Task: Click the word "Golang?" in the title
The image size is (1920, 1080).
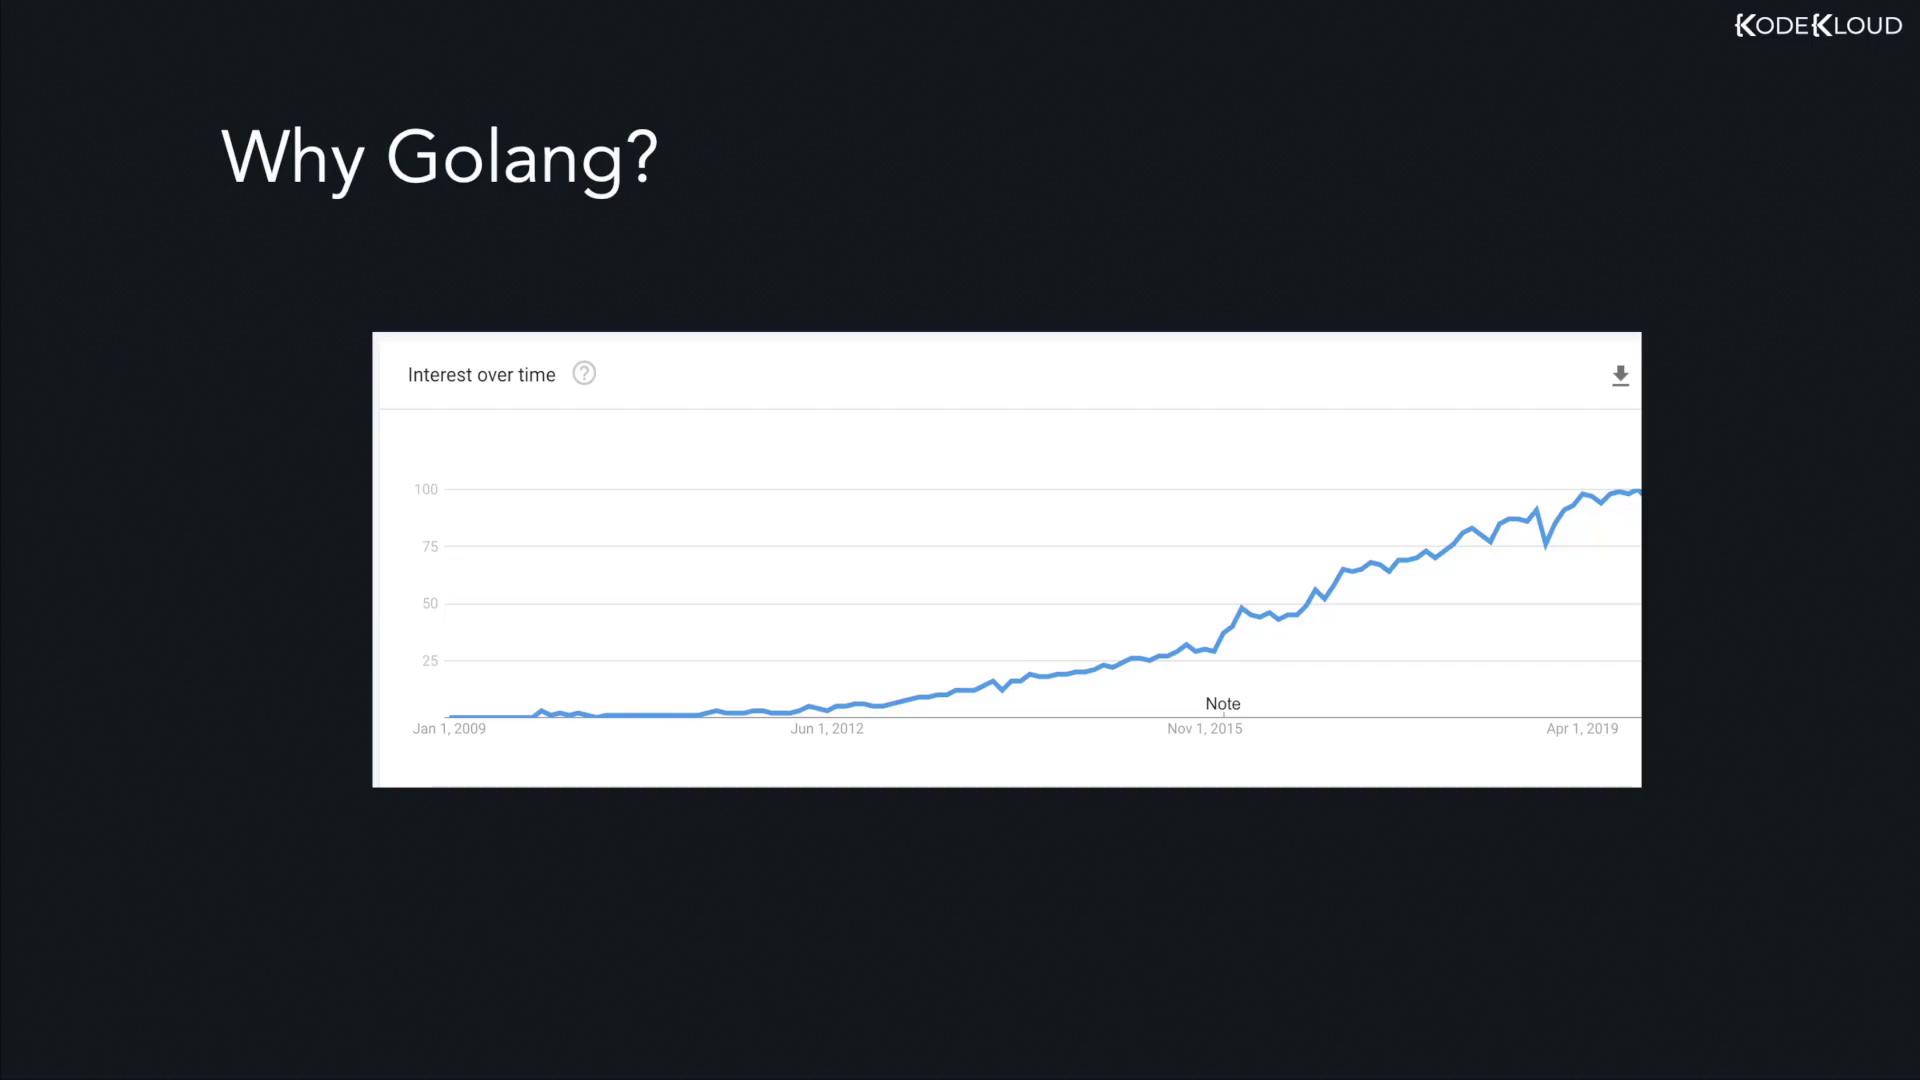Action: [522, 157]
